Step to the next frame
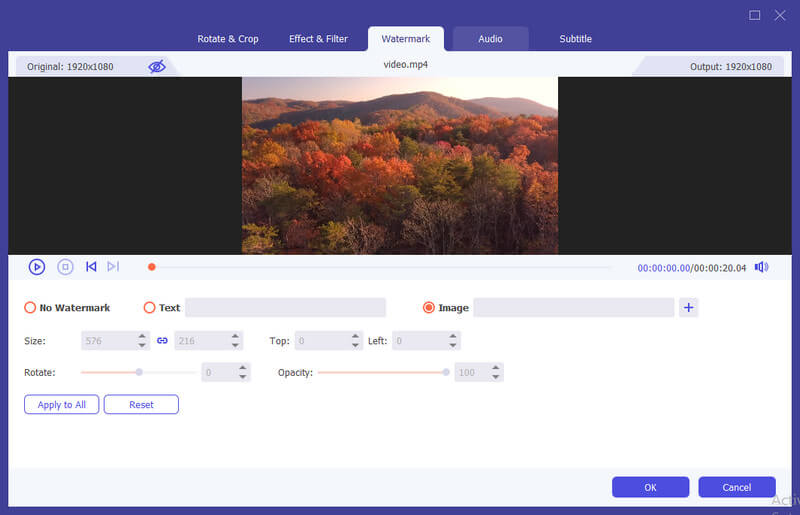Image resolution: width=800 pixels, height=515 pixels. point(113,266)
